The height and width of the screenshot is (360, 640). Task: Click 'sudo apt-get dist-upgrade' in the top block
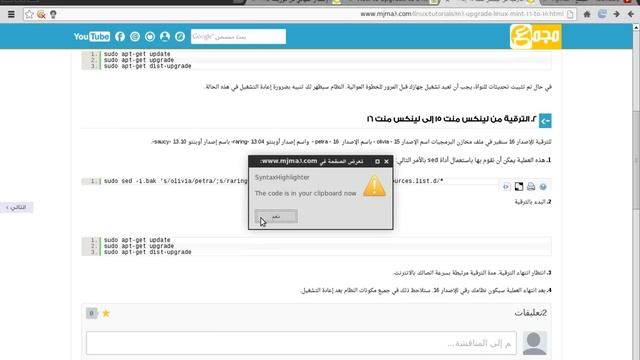pyautogui.click(x=147, y=66)
